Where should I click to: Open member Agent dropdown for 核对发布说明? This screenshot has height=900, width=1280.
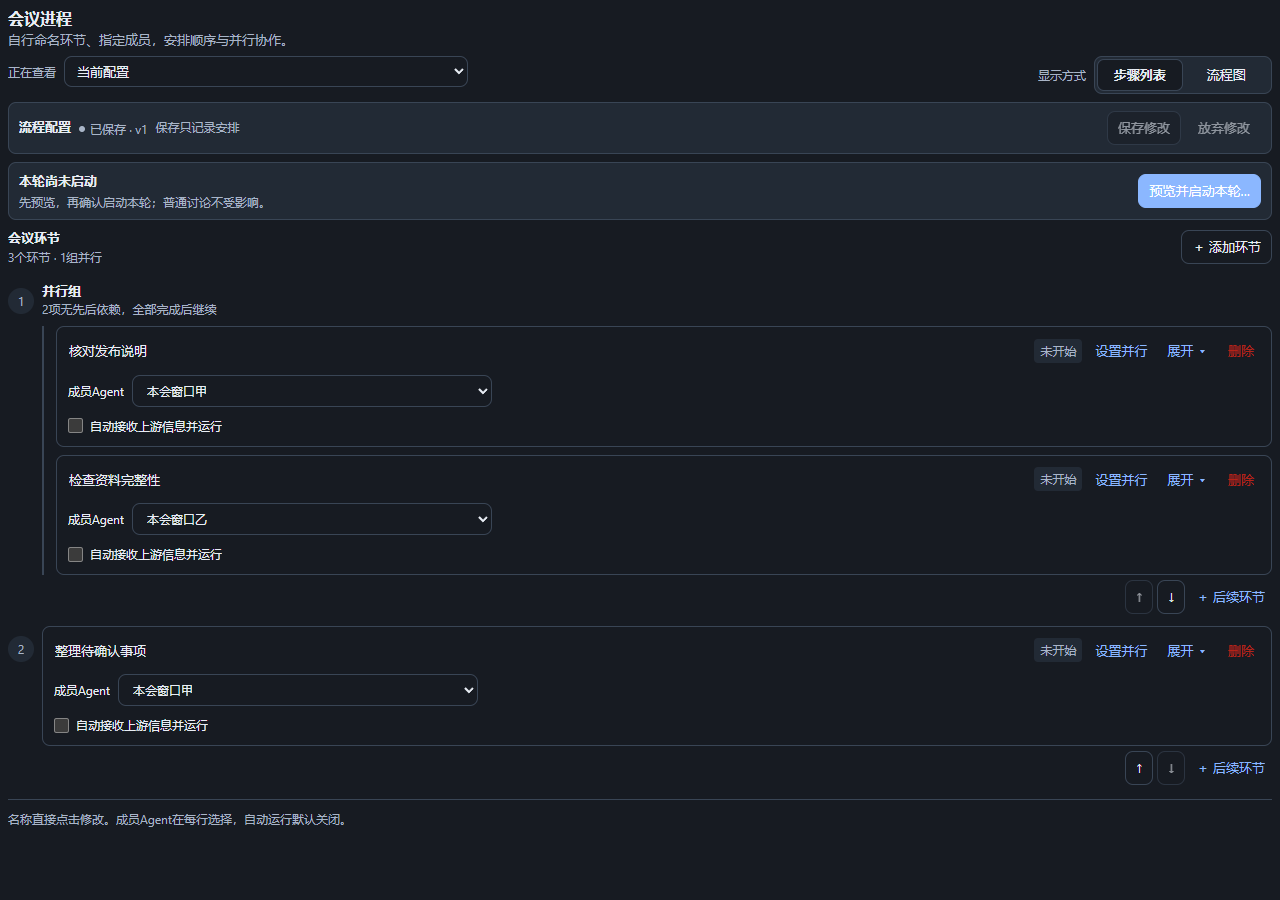pos(312,391)
